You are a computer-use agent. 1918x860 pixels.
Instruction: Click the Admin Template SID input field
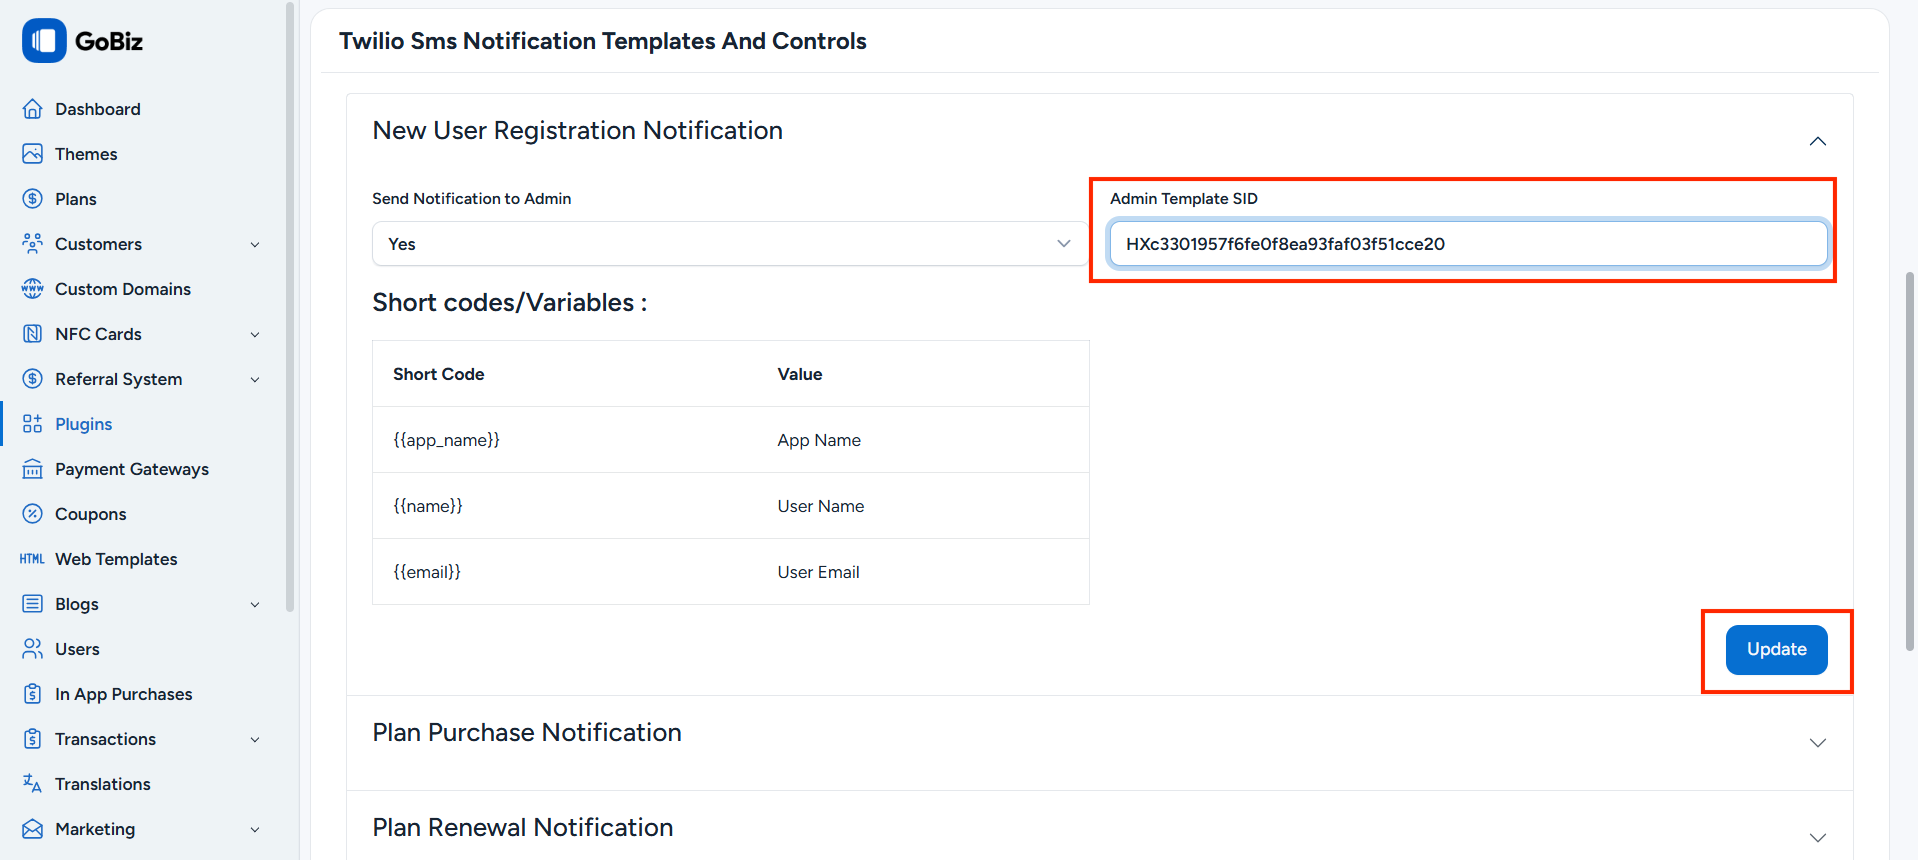(x=1466, y=243)
